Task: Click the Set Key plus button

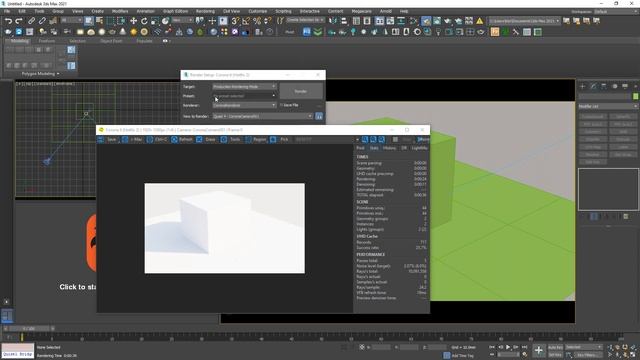Action: 538,350
